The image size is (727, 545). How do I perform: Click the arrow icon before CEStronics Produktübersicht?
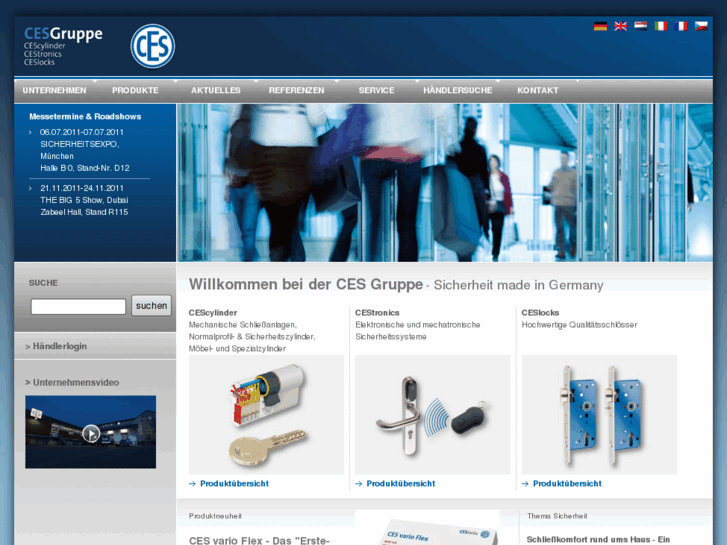coord(359,484)
